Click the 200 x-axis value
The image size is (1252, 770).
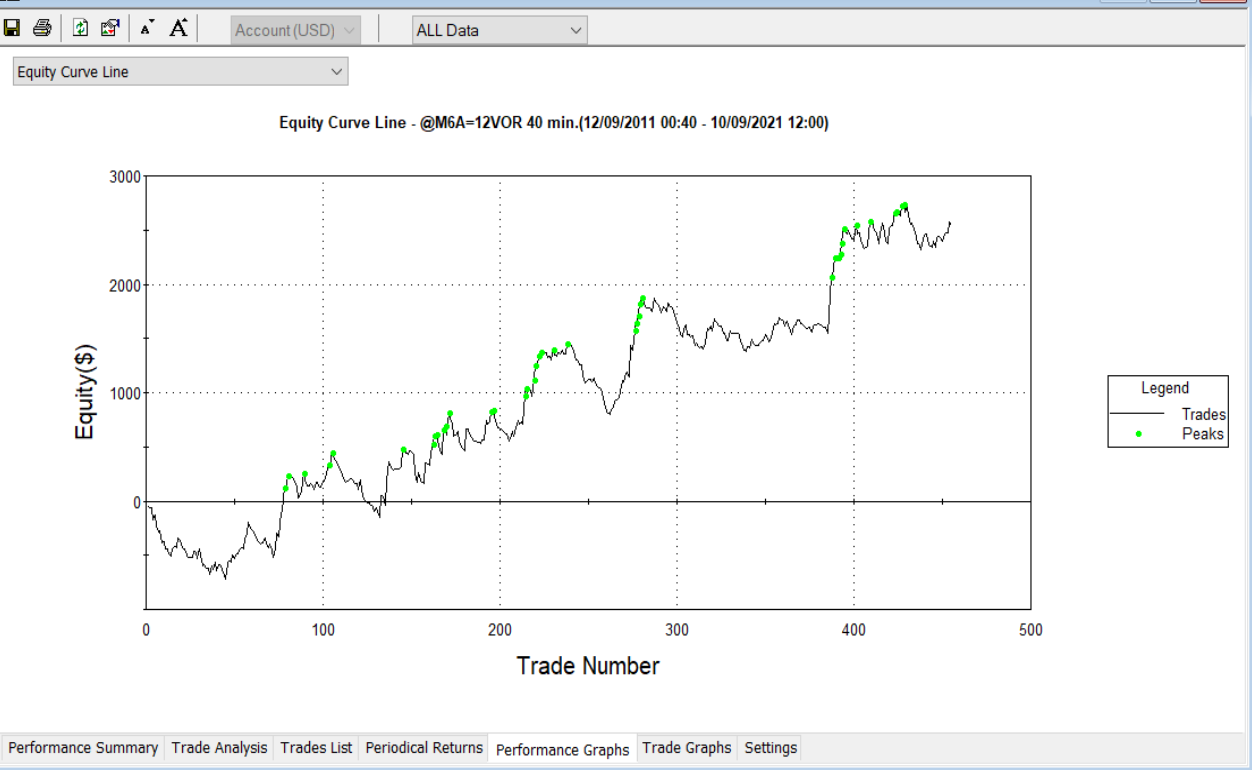(x=499, y=630)
